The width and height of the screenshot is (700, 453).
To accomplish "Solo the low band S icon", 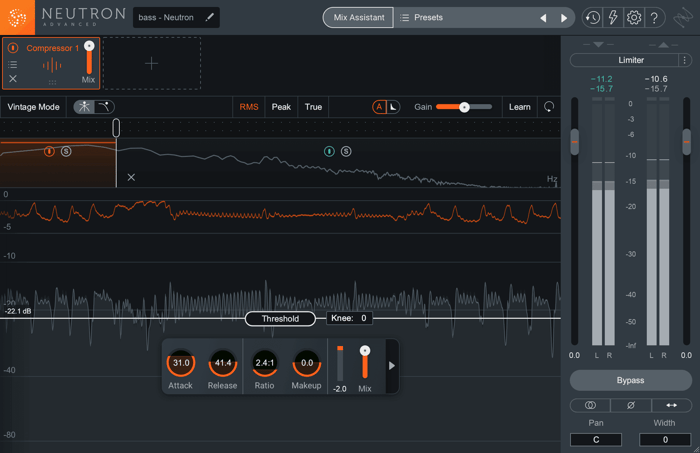I will (66, 151).
